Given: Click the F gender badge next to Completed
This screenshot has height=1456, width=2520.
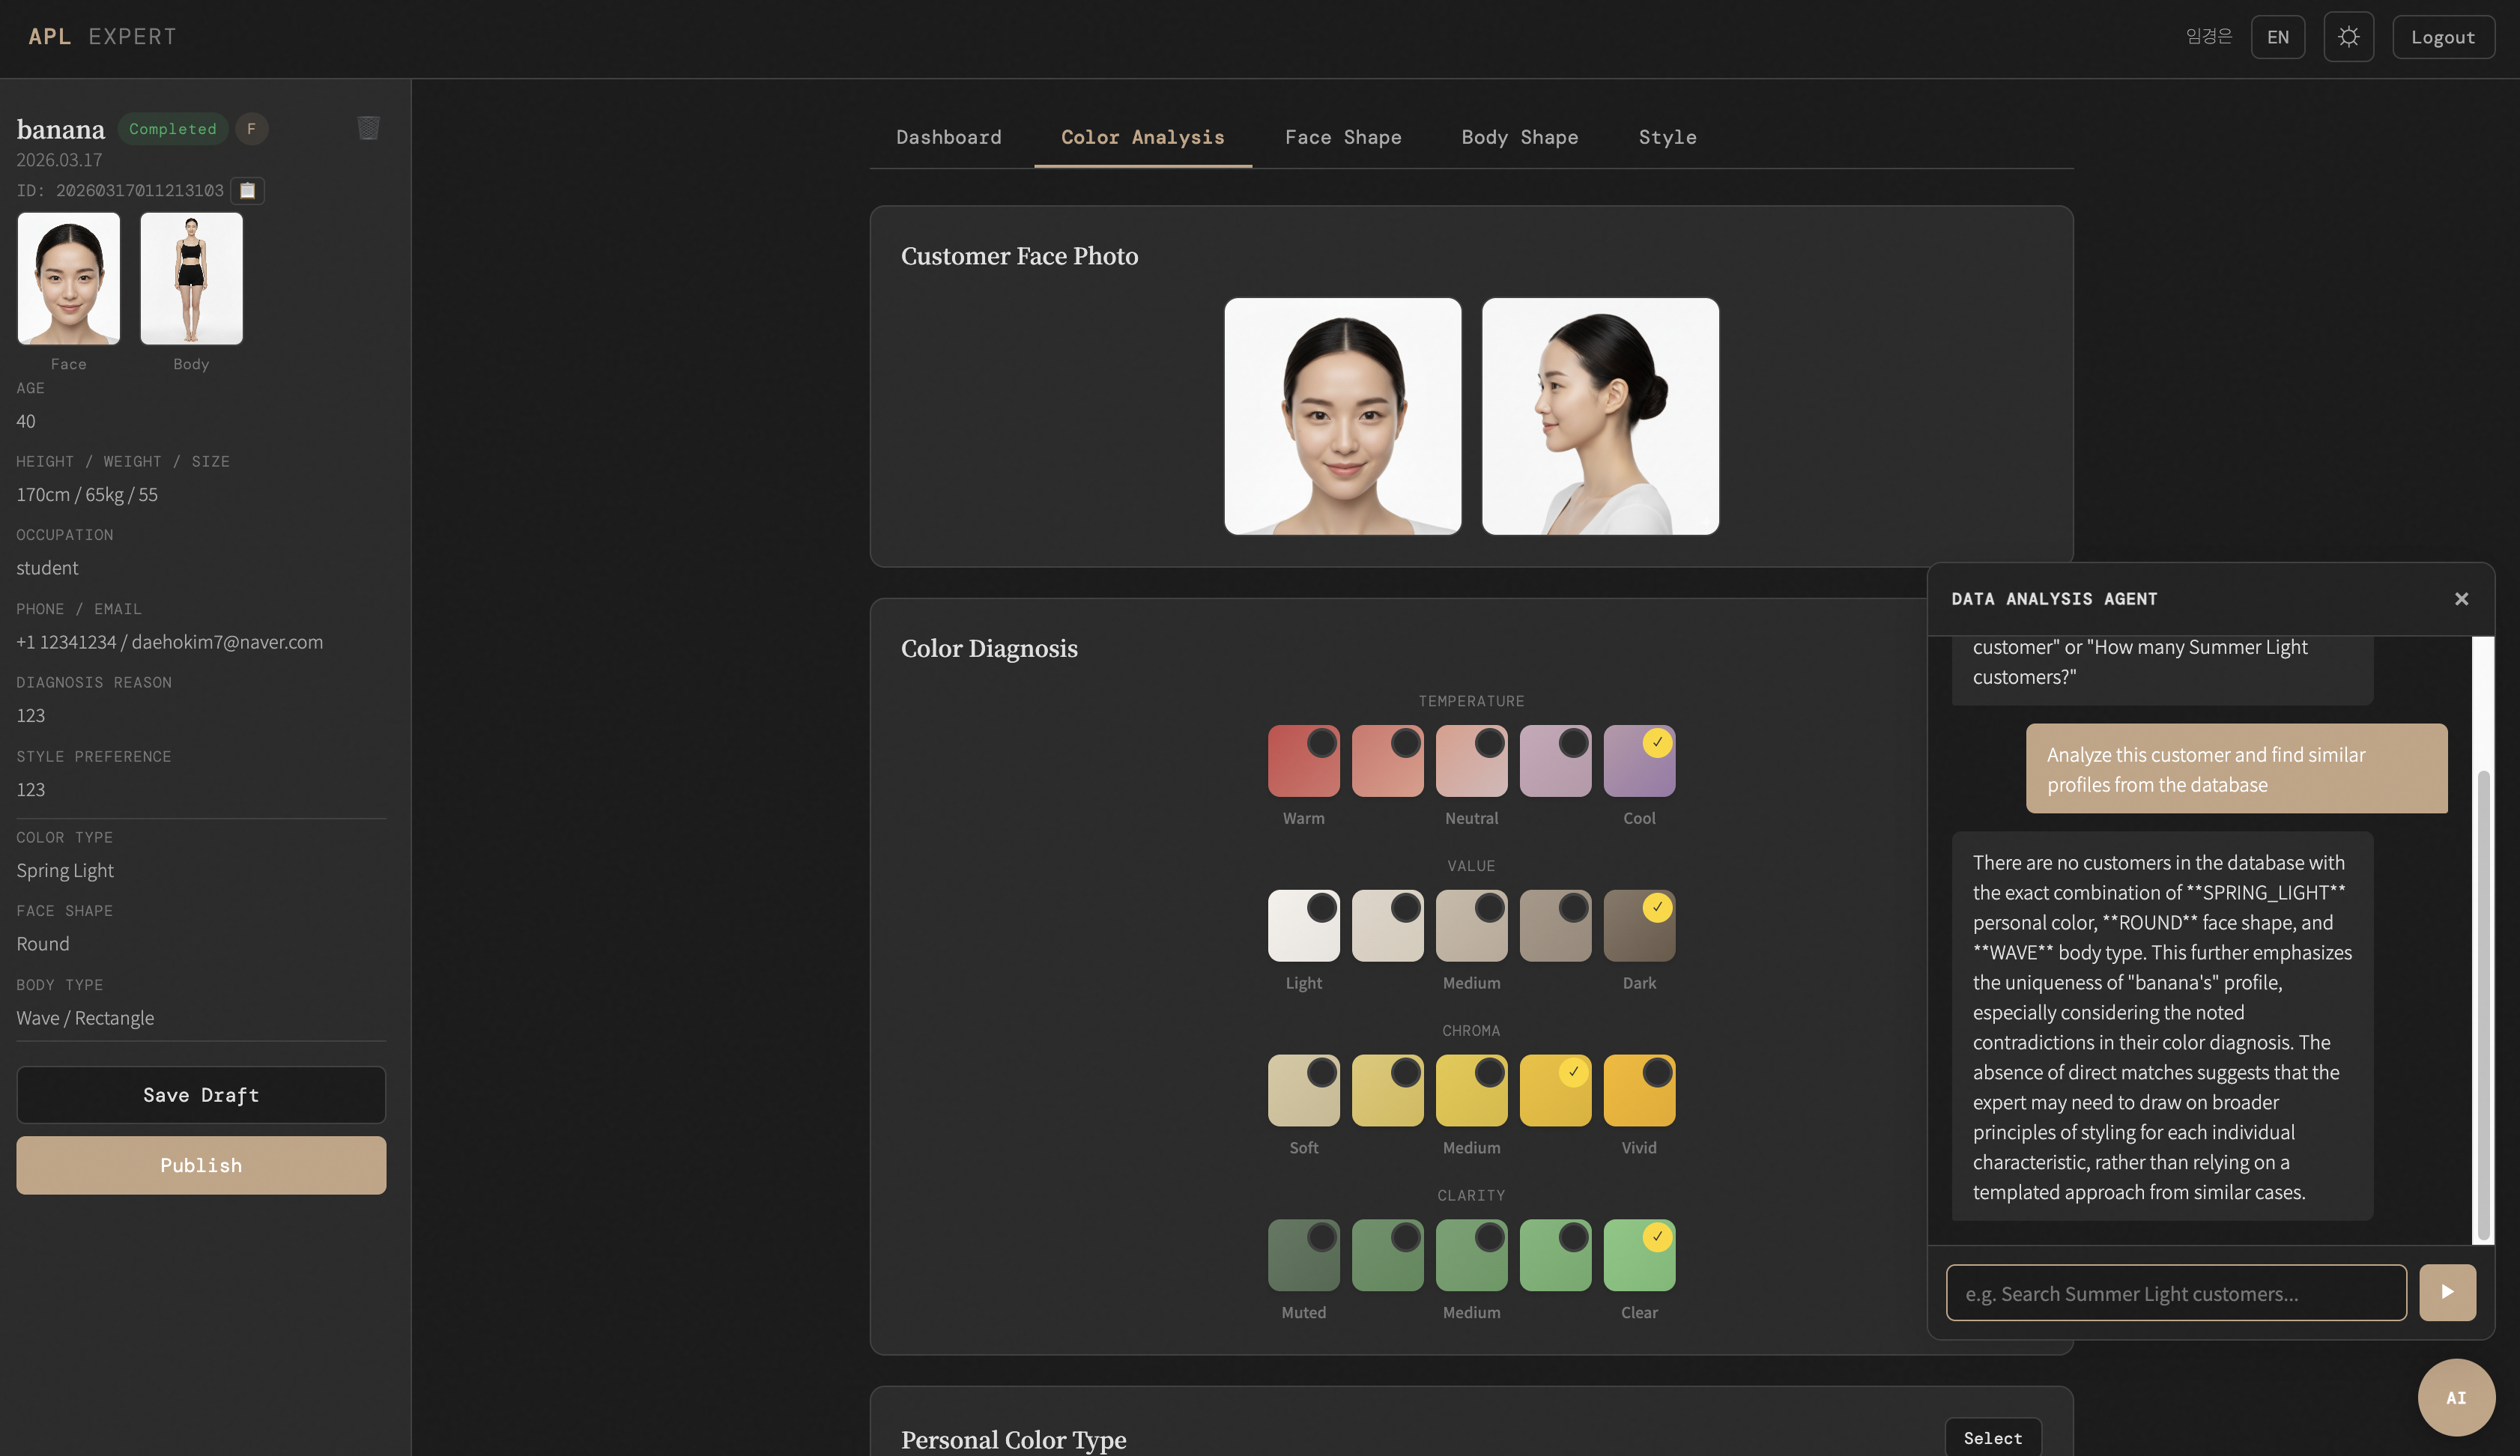Looking at the screenshot, I should (x=251, y=129).
